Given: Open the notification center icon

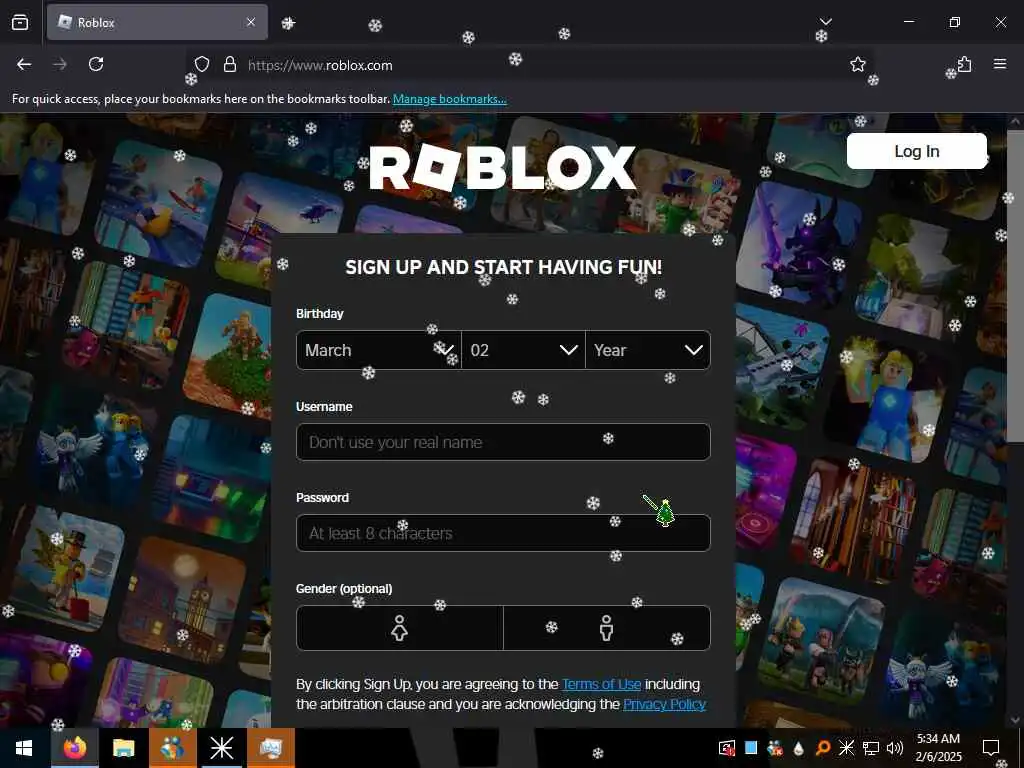Looking at the screenshot, I should [991, 748].
